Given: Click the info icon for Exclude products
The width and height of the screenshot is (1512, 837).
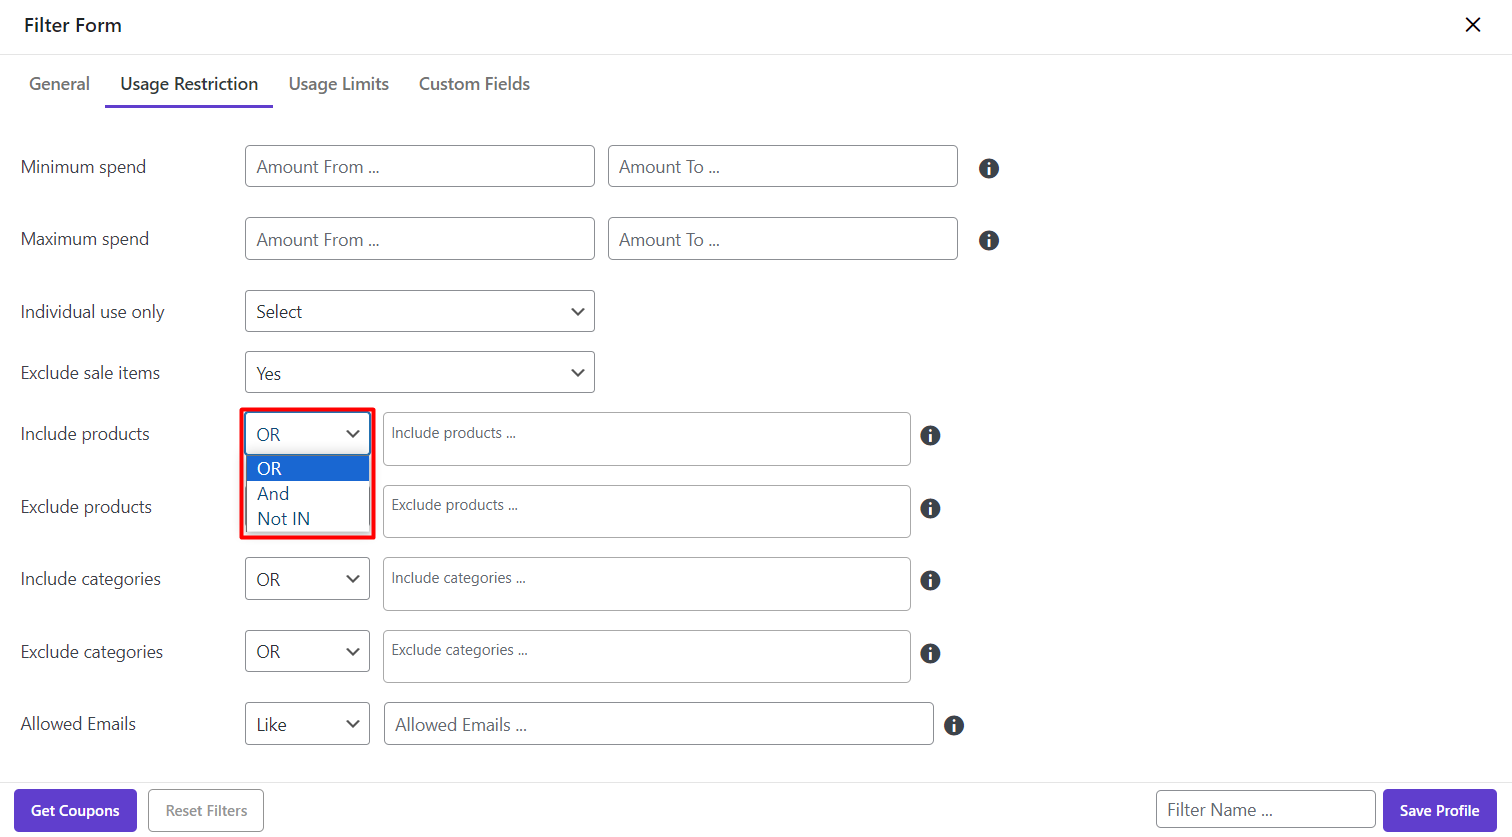Looking at the screenshot, I should (930, 508).
